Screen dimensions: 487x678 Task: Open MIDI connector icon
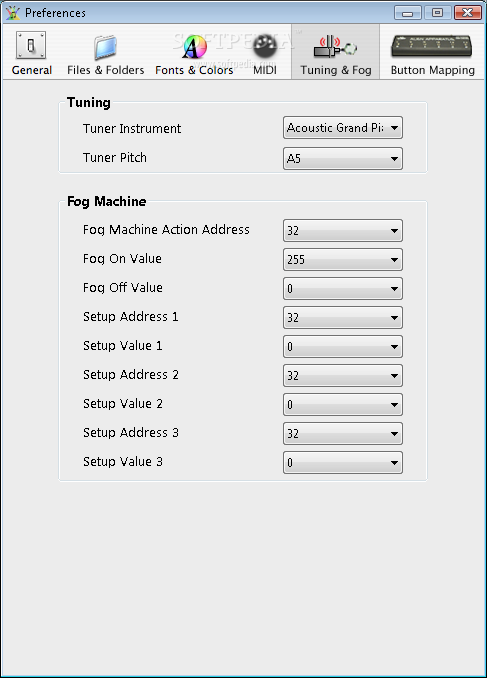coord(265,46)
